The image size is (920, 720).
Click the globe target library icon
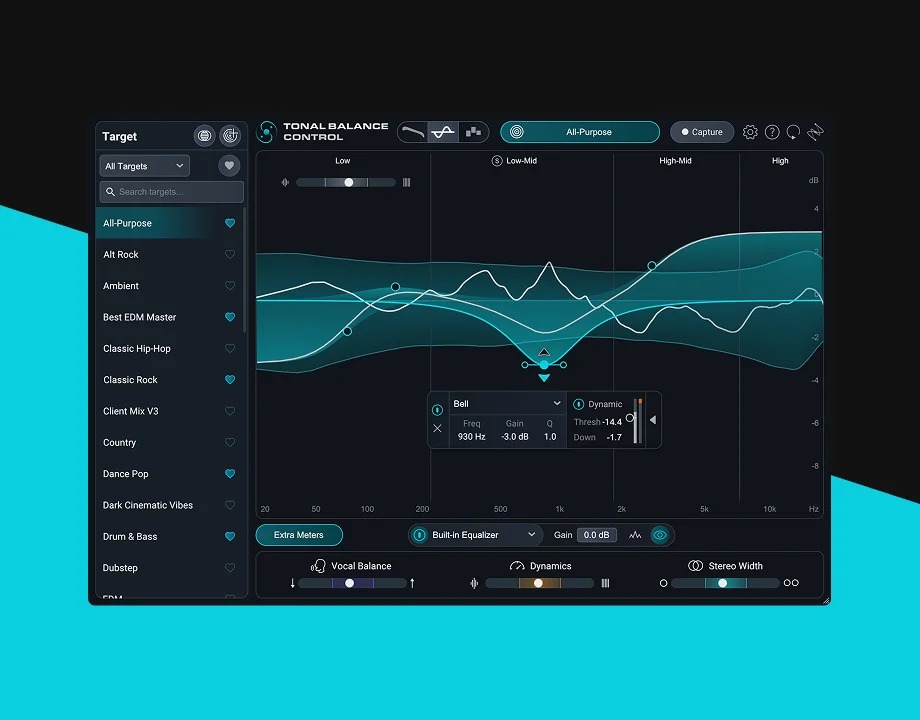(x=204, y=136)
